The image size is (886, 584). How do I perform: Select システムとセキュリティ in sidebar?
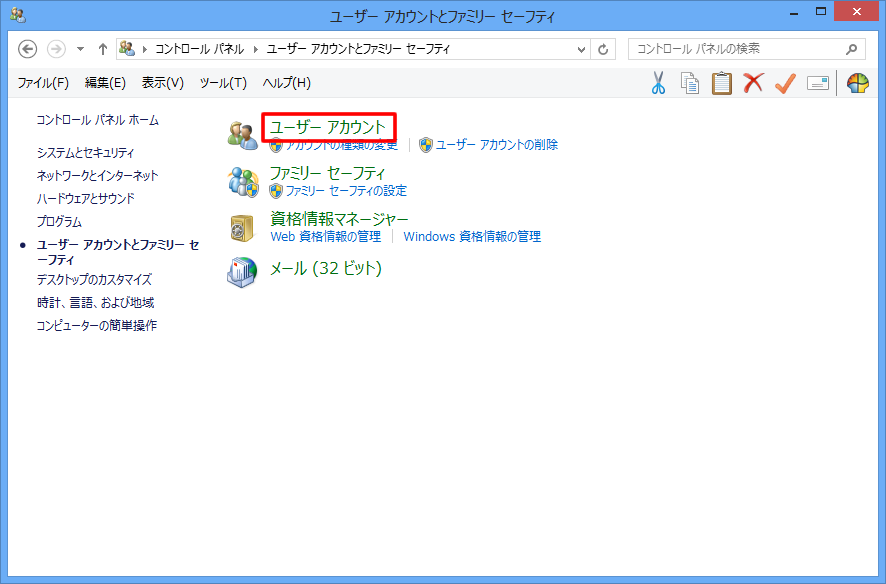[x=85, y=152]
